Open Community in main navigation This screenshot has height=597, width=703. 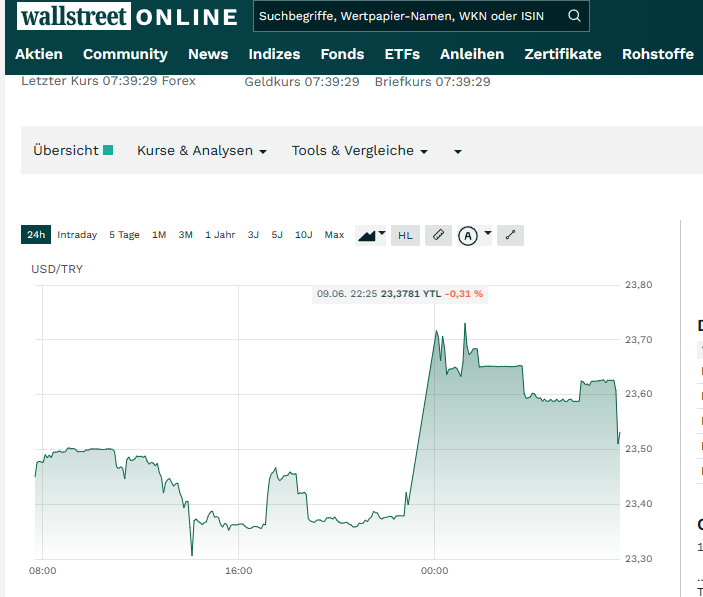coord(125,54)
